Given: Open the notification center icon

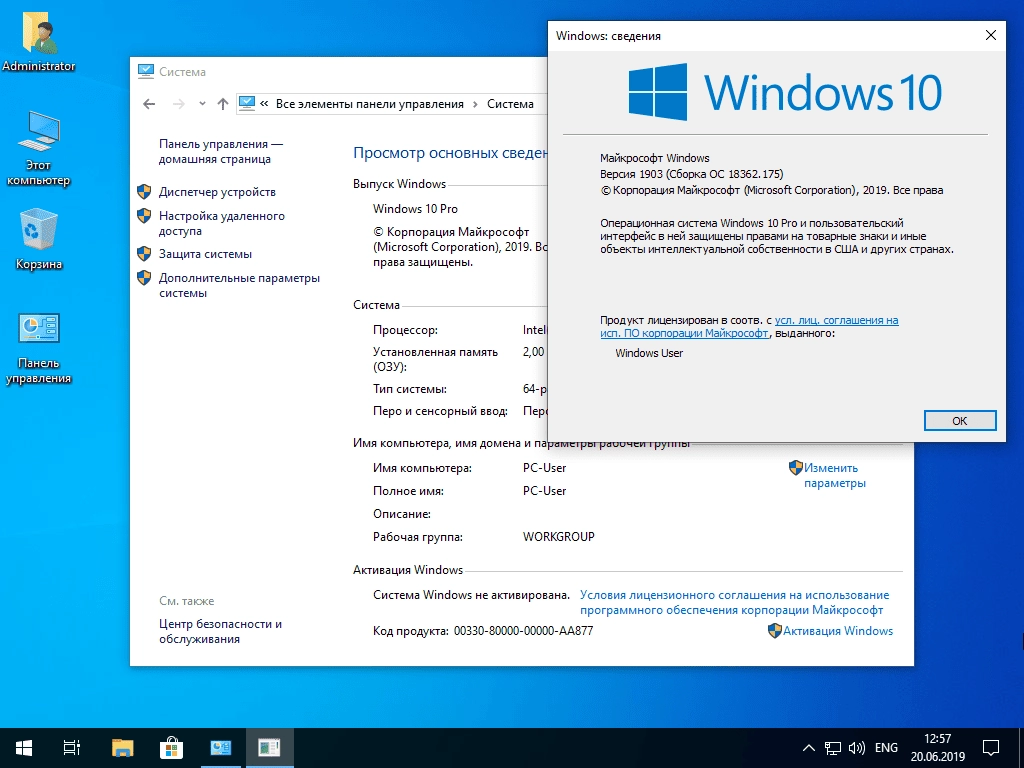Looking at the screenshot, I should [x=991, y=748].
